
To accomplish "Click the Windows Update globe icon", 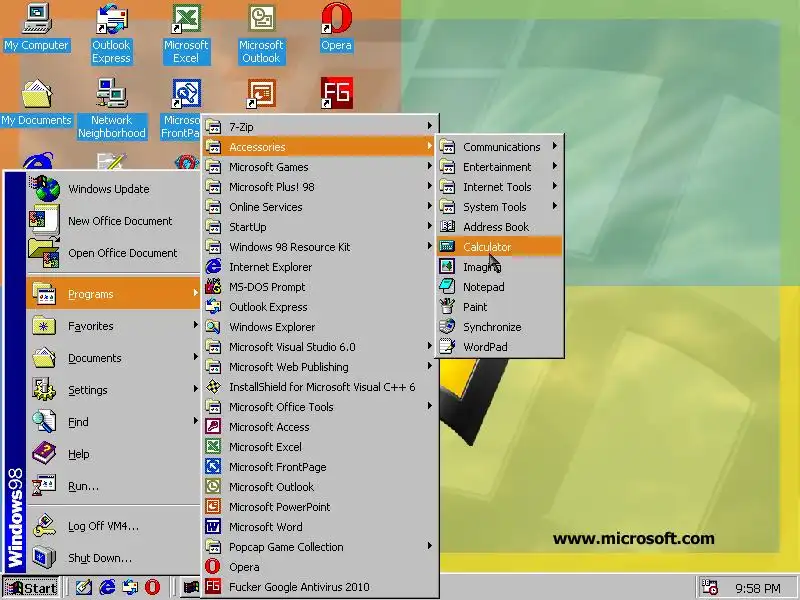I will 46,189.
